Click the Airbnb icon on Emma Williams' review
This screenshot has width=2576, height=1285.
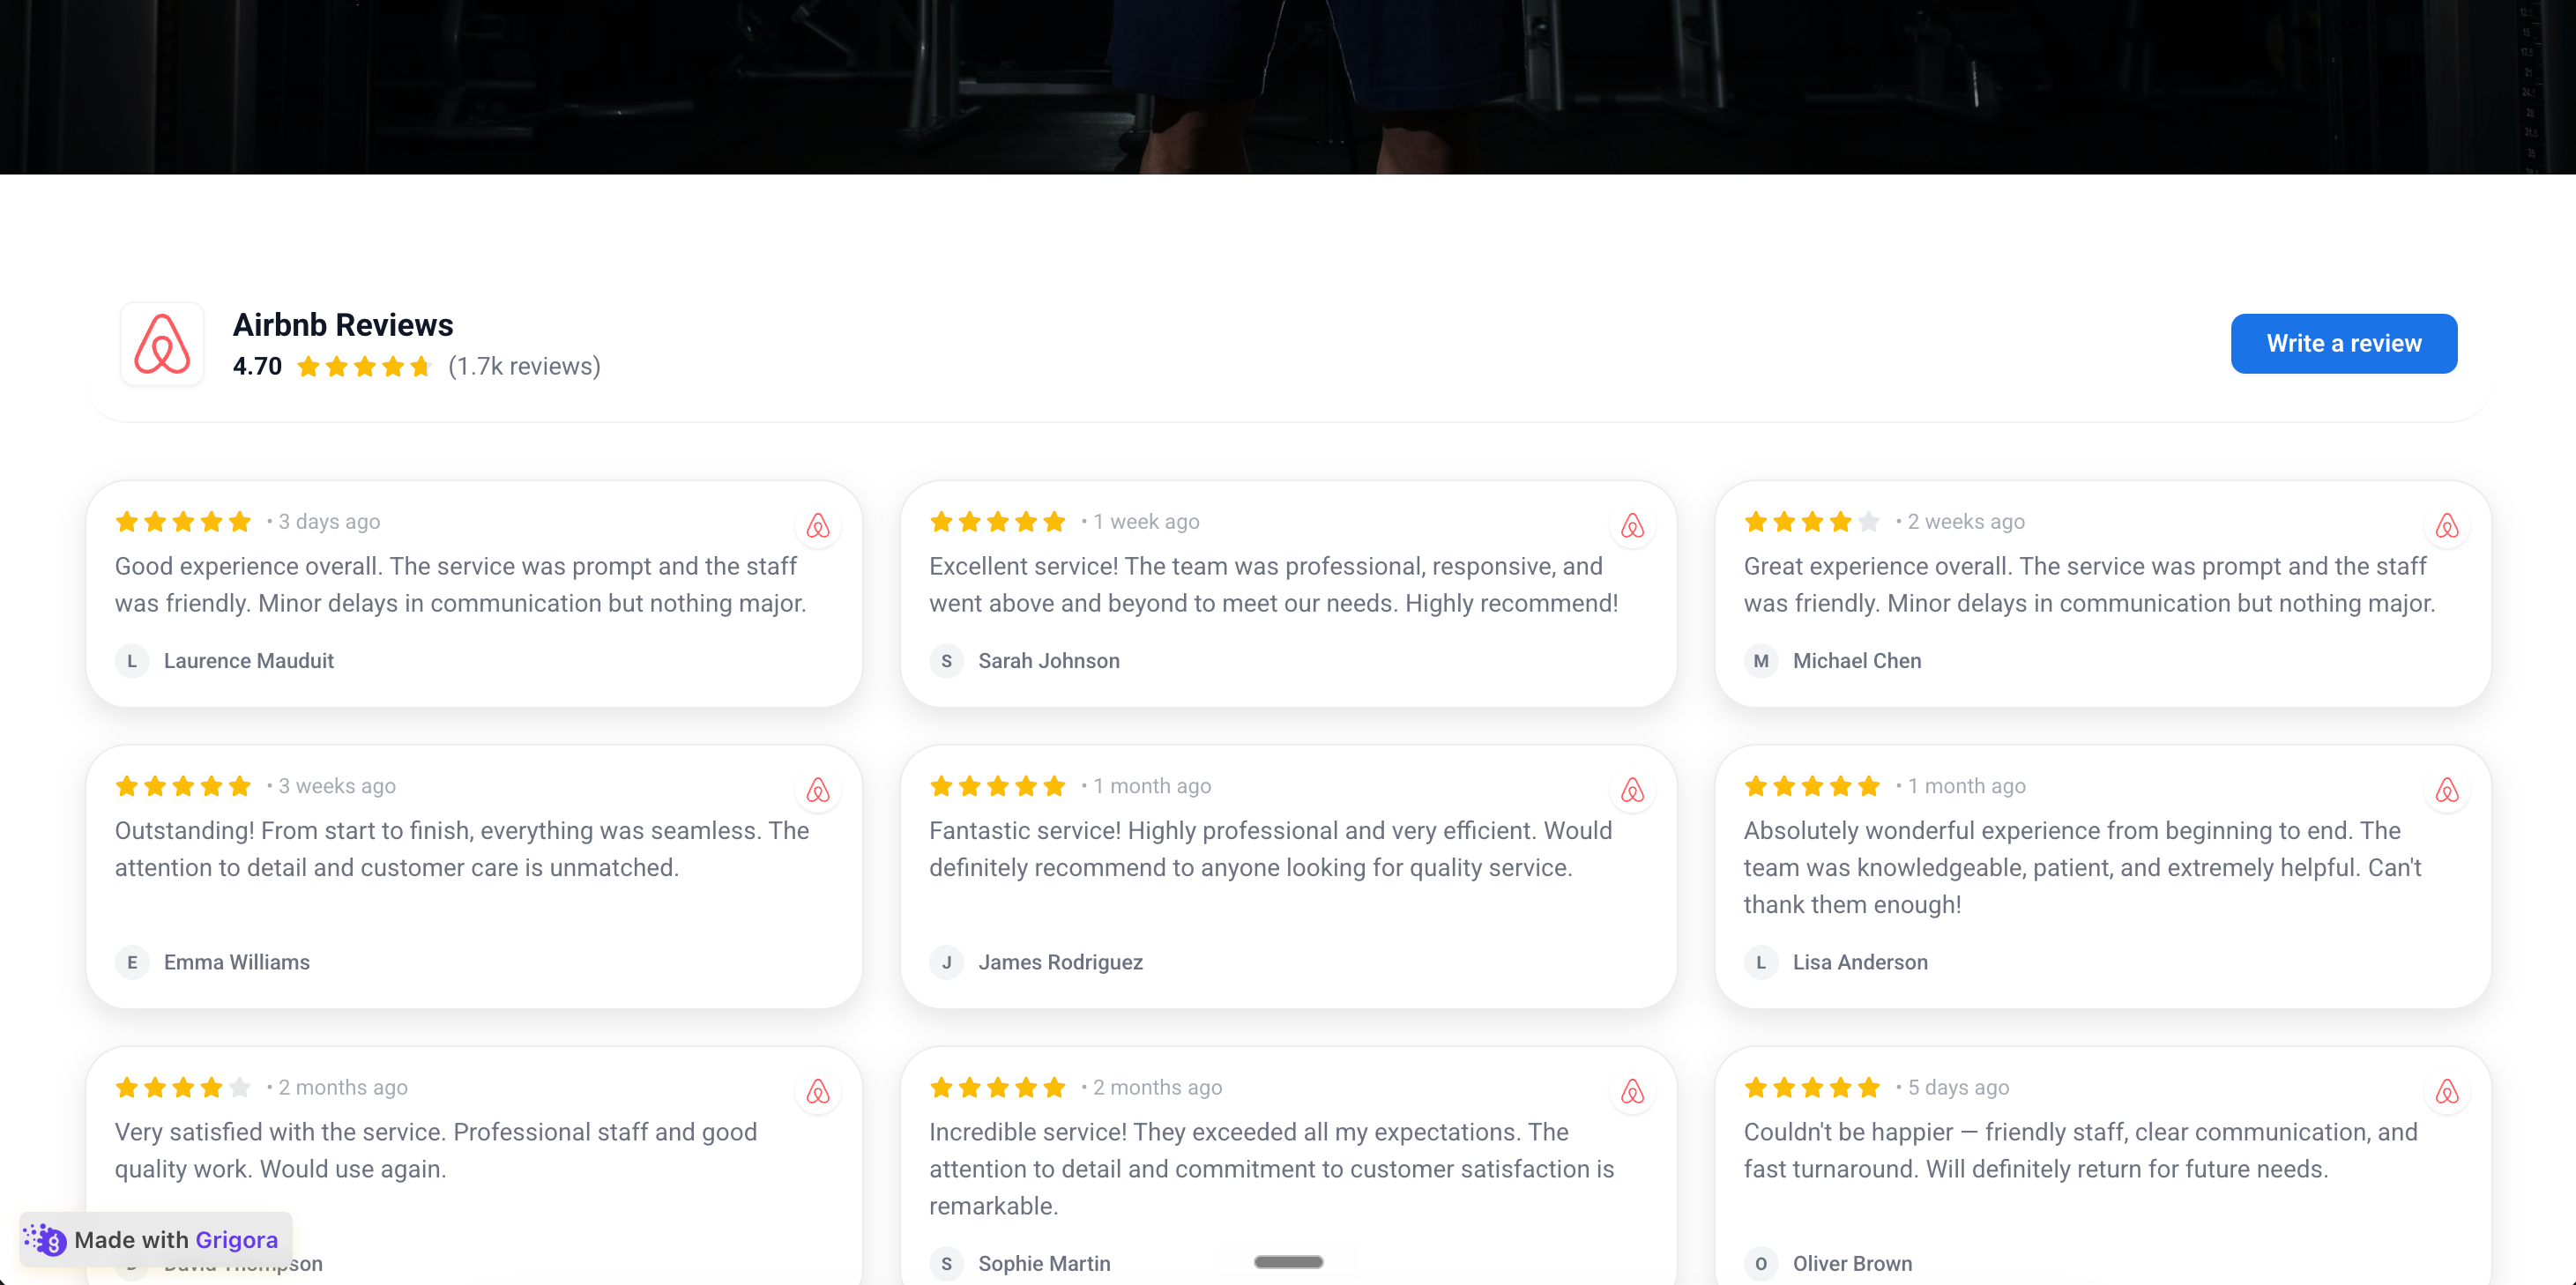click(818, 790)
